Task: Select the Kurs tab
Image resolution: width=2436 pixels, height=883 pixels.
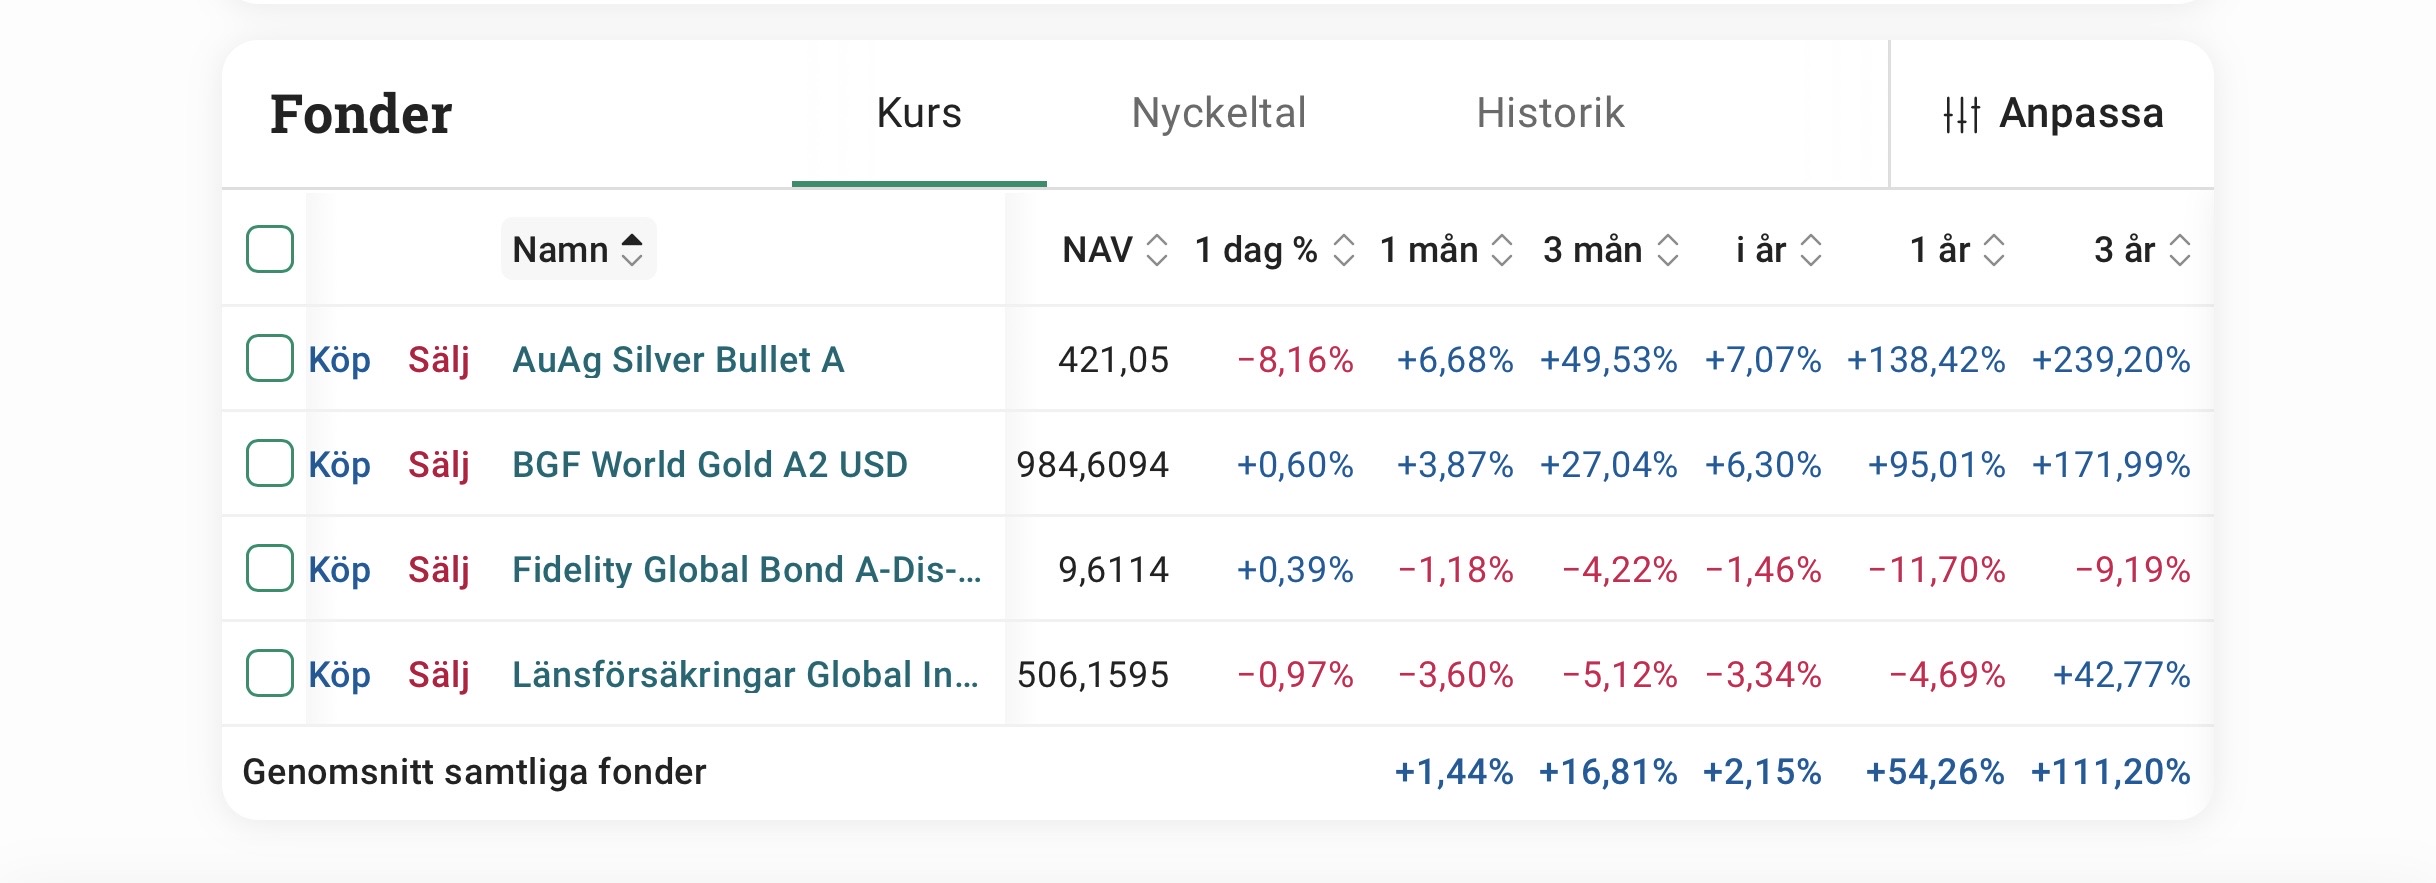Action: click(918, 113)
